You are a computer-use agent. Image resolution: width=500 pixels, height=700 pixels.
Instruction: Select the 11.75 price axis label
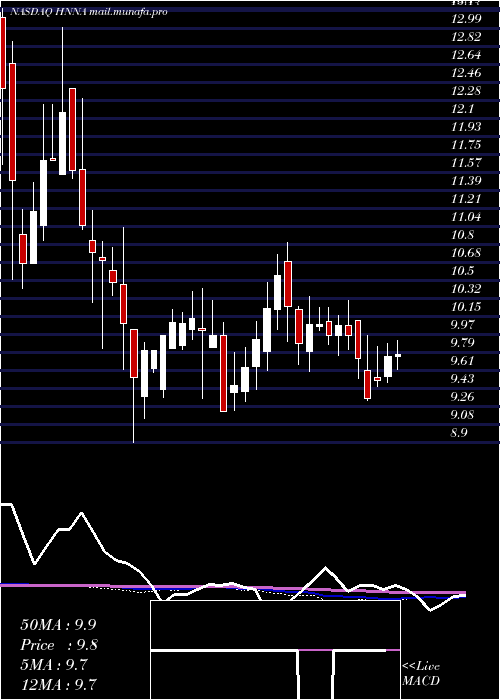(466, 145)
